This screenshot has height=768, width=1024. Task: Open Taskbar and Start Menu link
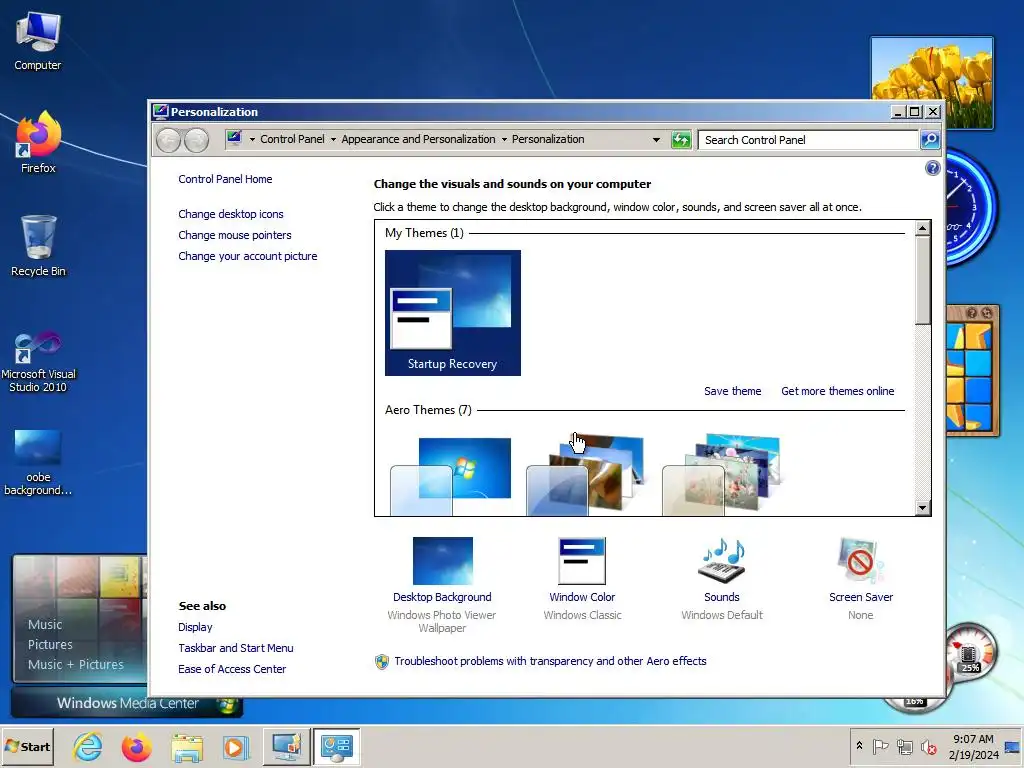coord(236,648)
